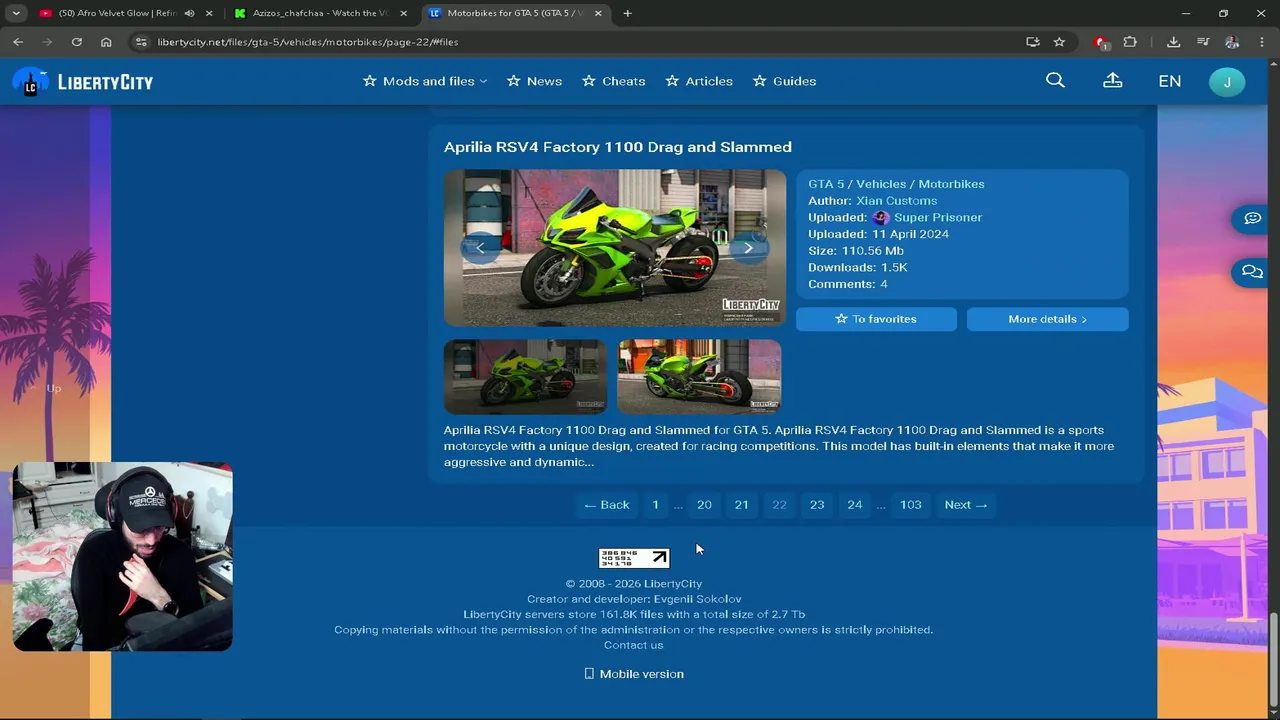Show previous image of Aprilia slideshow
Image resolution: width=1280 pixels, height=720 pixels.
480,248
